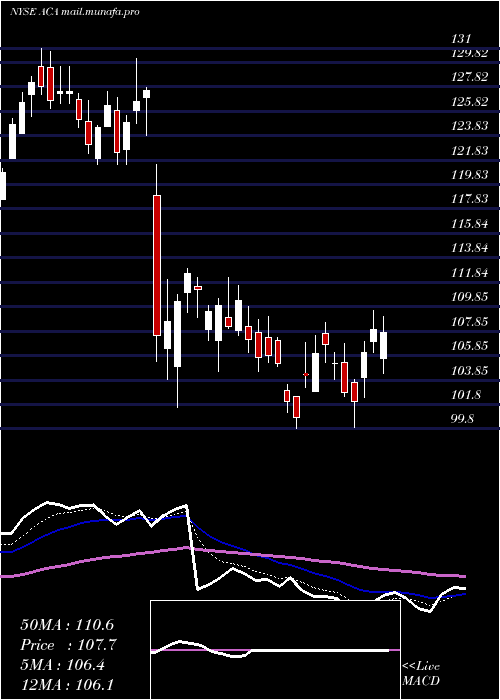This screenshot has width=500, height=700.
Task: Click the 119.83 price axis label
Action: pyautogui.click(x=469, y=175)
